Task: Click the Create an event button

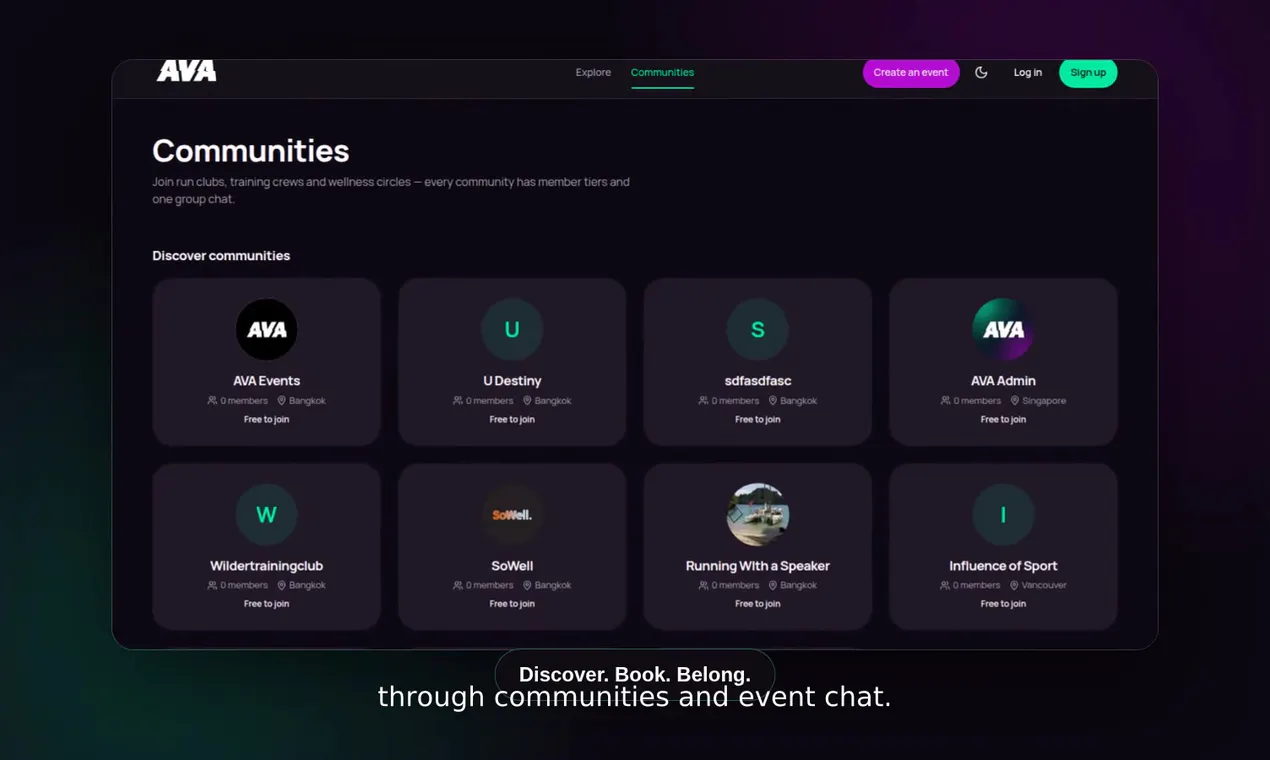Action: pos(911,72)
